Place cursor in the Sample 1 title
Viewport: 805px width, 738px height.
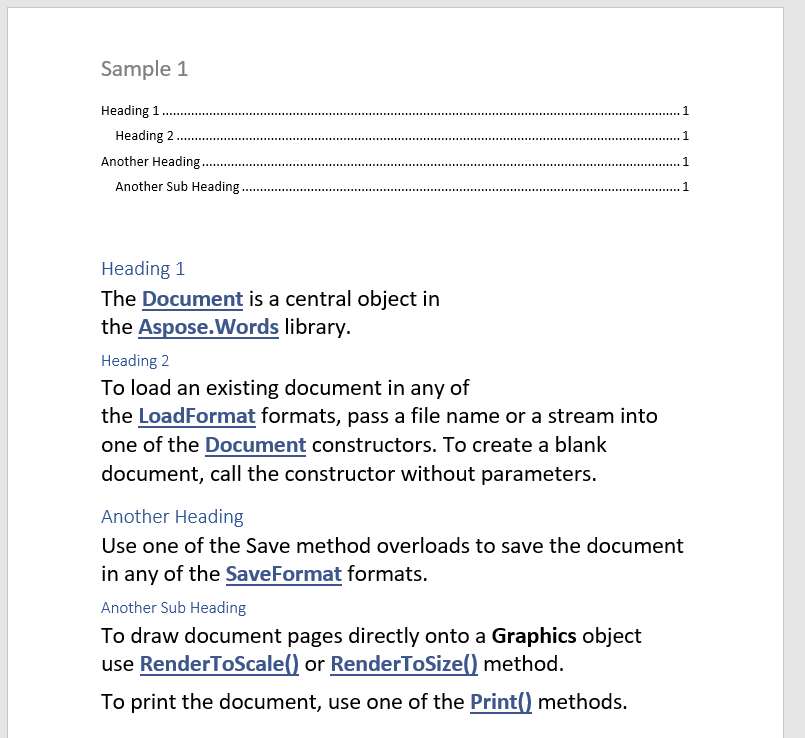pyautogui.click(x=144, y=69)
